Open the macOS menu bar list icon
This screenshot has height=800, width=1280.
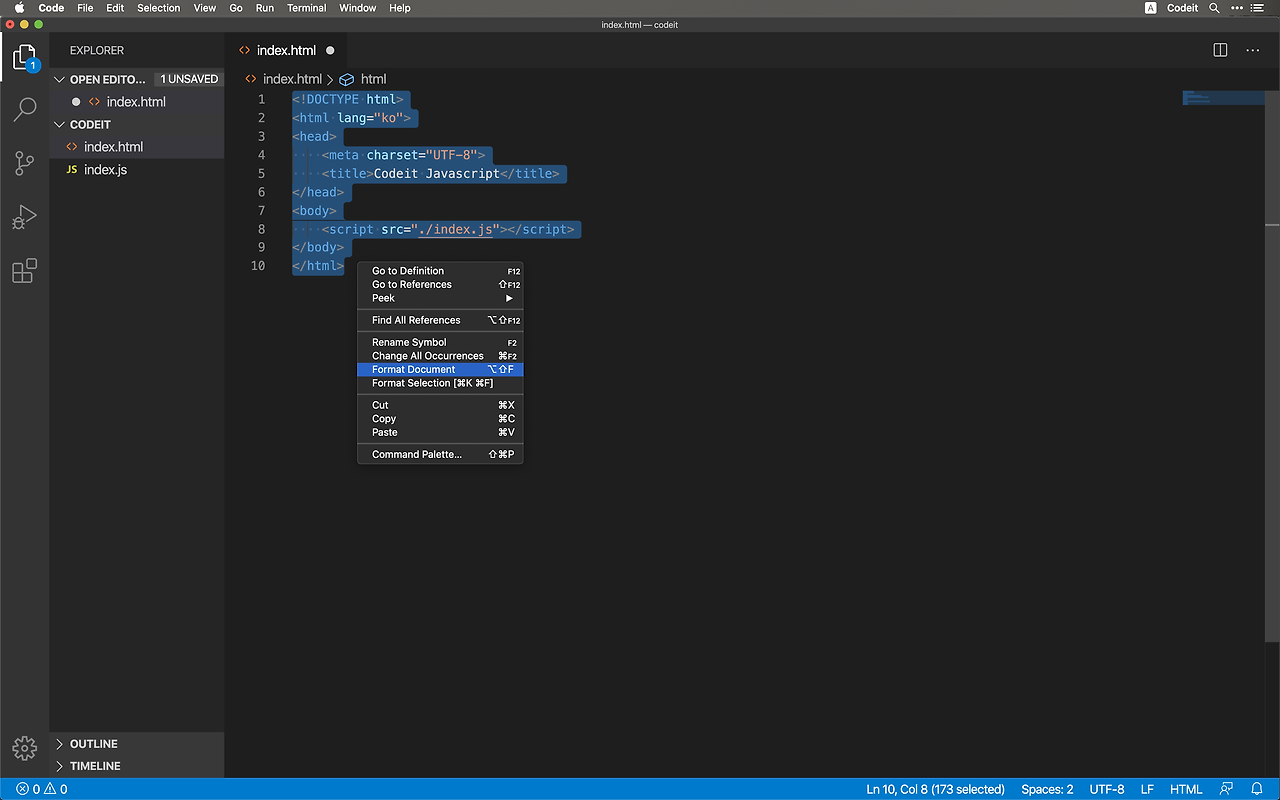click(x=1256, y=8)
